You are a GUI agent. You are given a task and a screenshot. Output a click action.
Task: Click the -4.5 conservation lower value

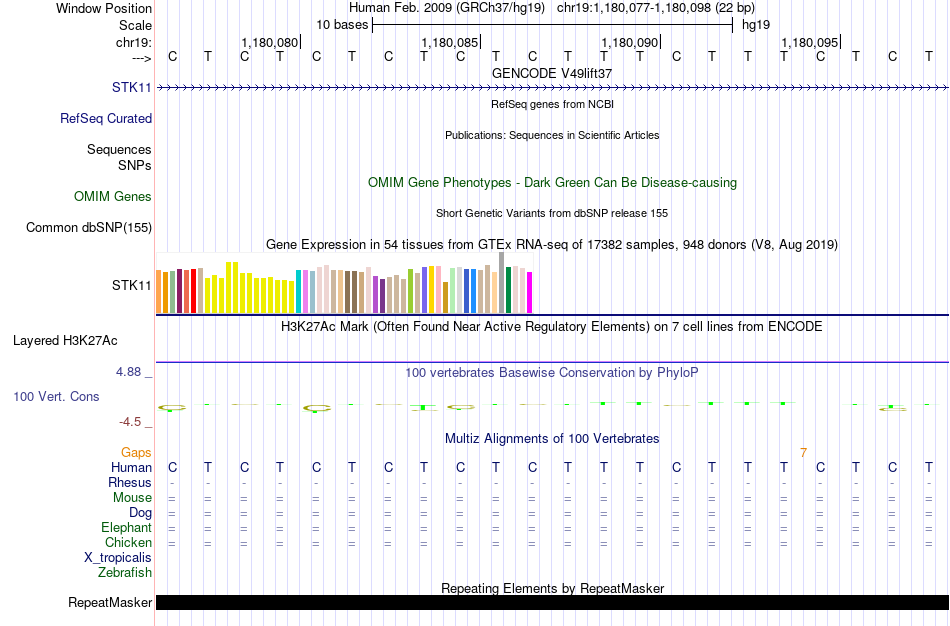tap(130, 422)
